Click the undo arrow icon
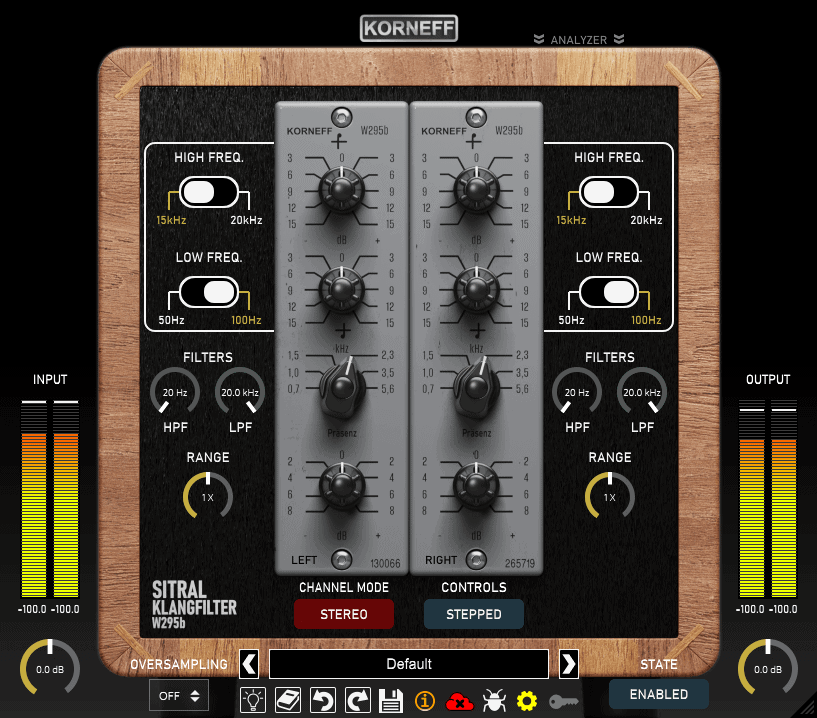817x718 pixels. pos(323,700)
